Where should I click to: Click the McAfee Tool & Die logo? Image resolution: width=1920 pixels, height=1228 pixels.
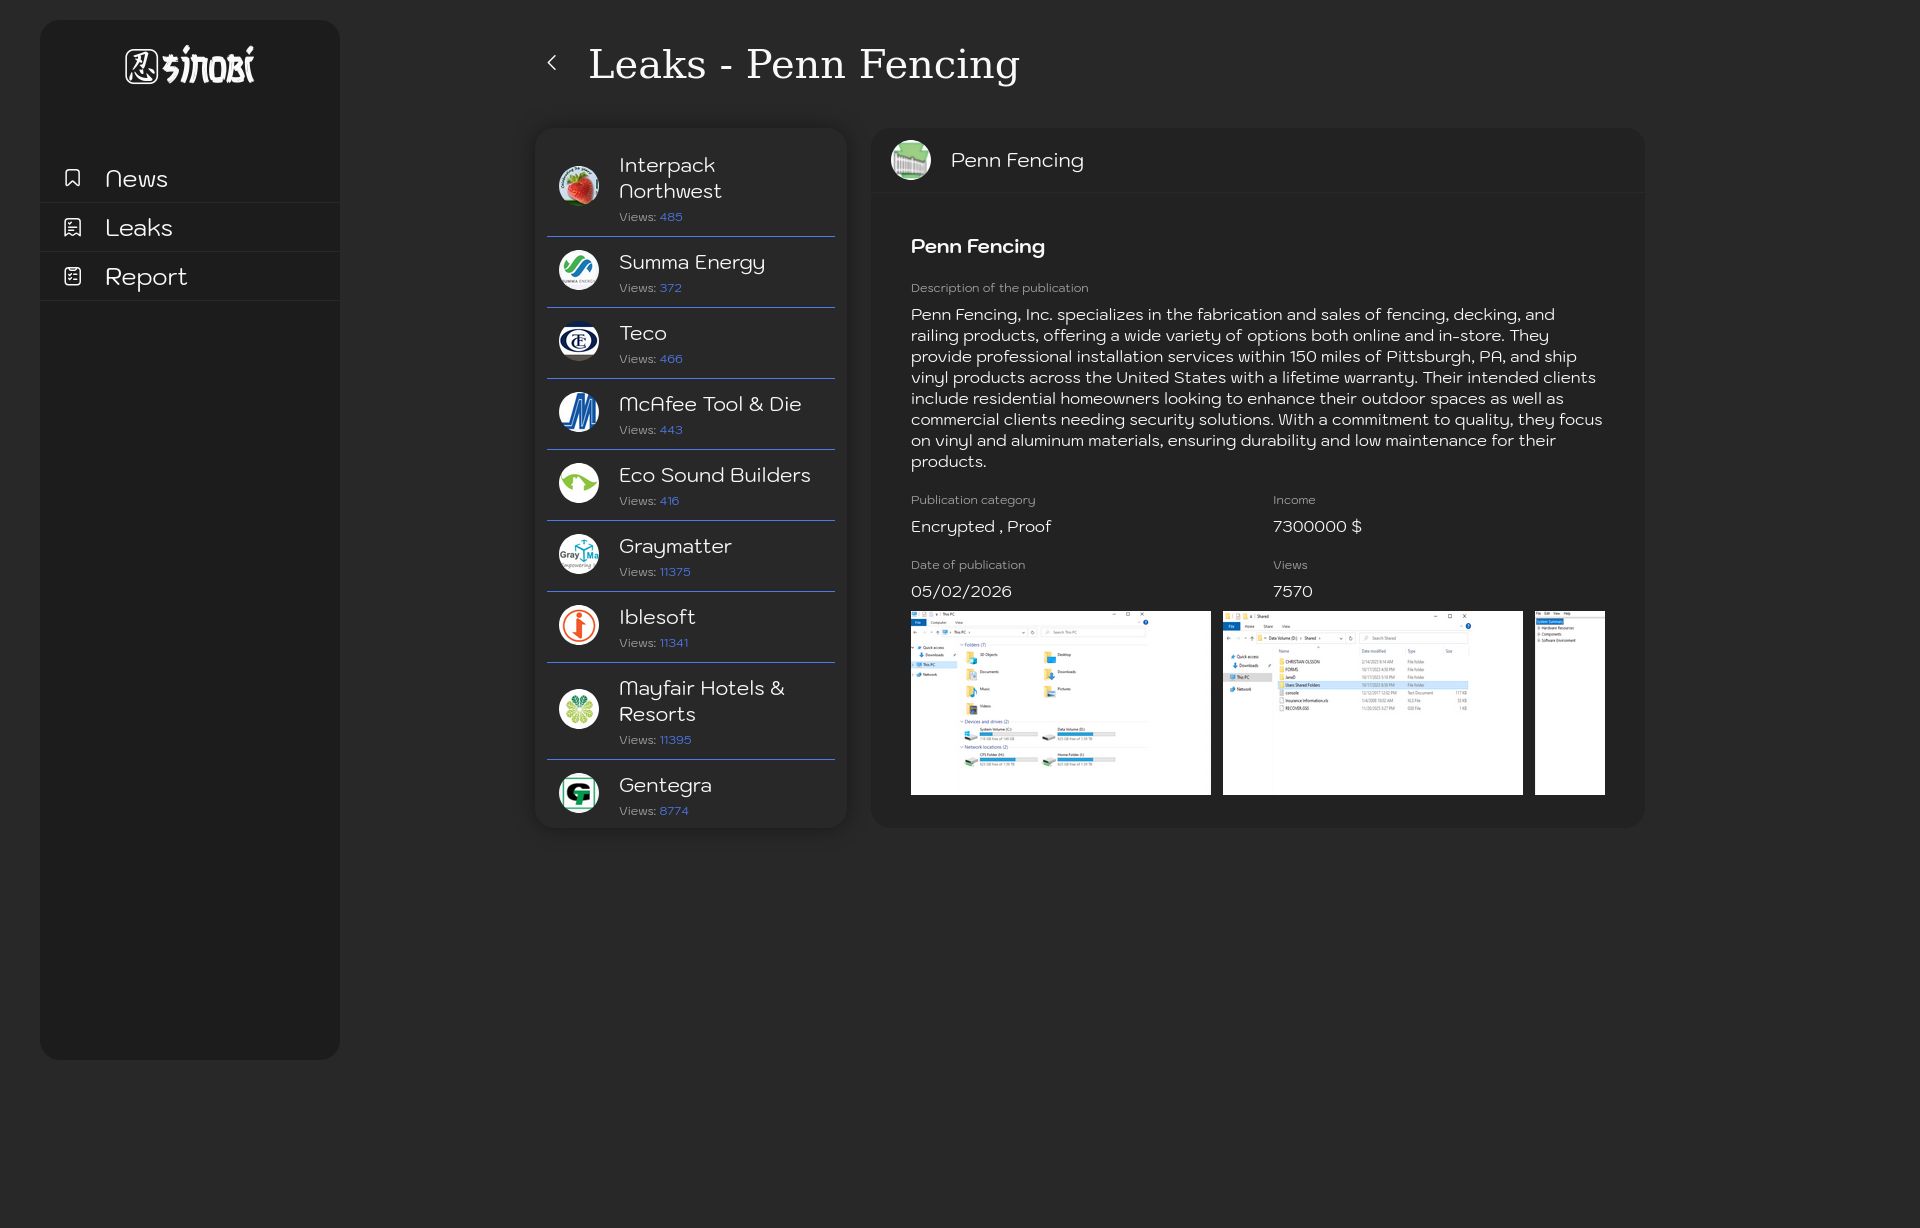pyautogui.click(x=579, y=412)
